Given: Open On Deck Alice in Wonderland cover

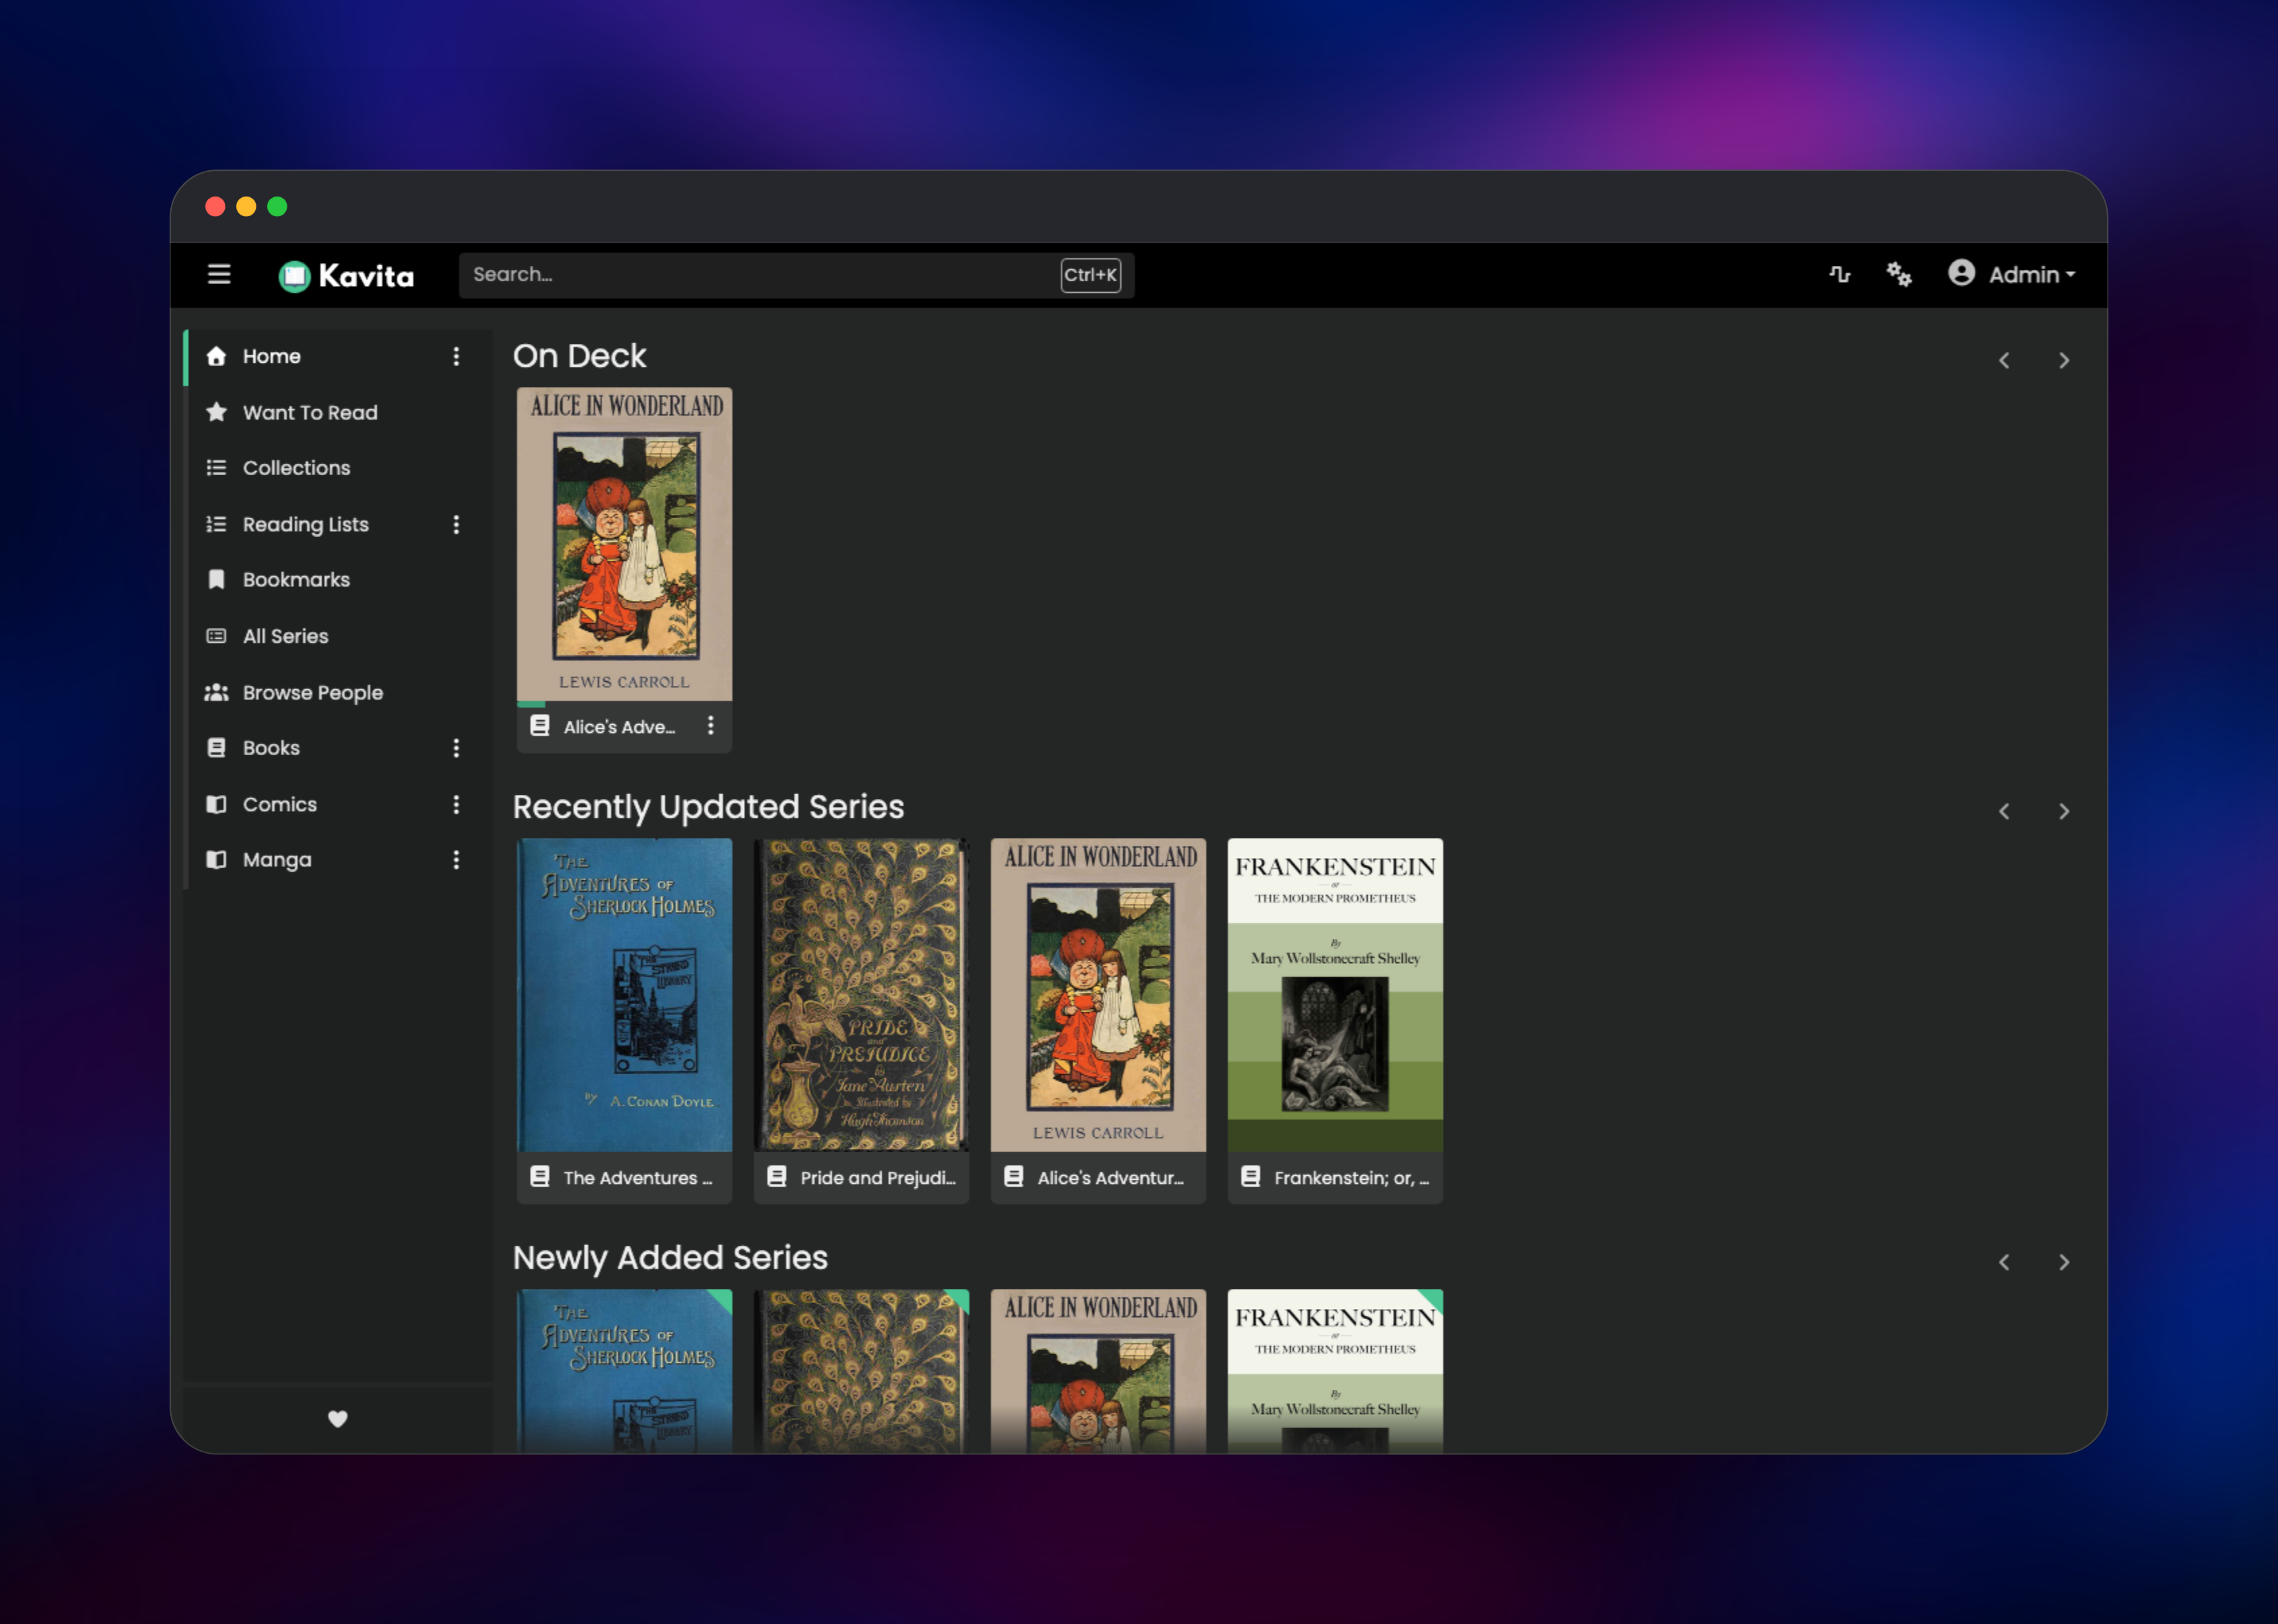Looking at the screenshot, I should tap(624, 544).
